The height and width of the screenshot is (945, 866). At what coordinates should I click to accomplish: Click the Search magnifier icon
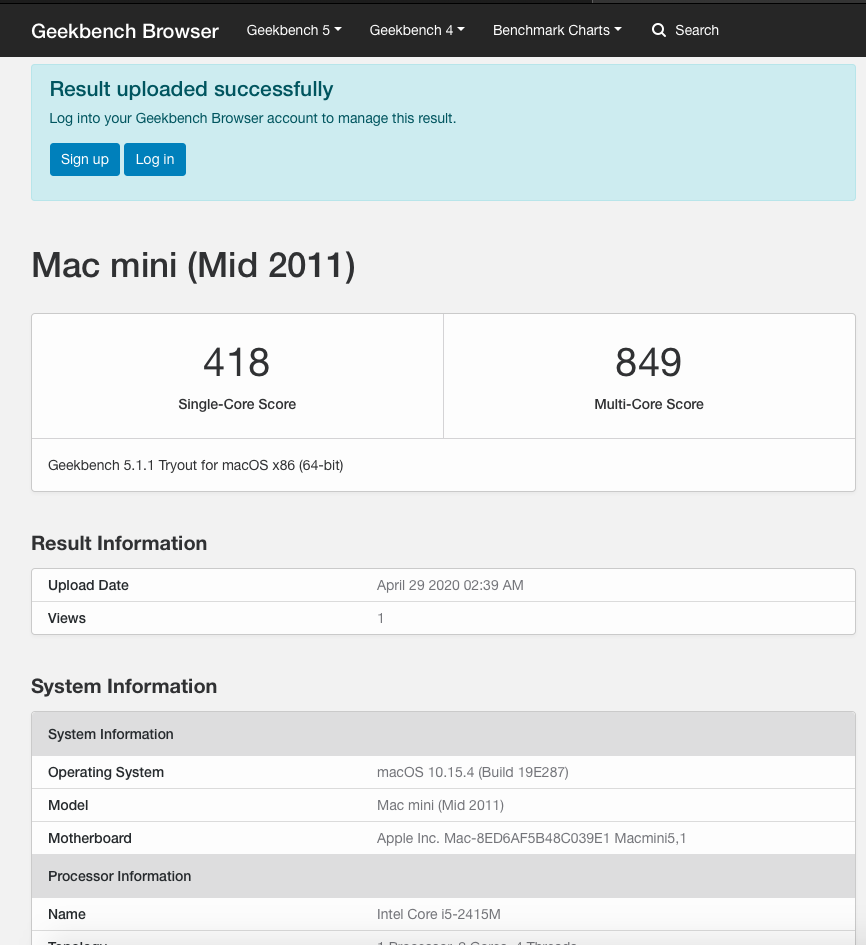(659, 30)
